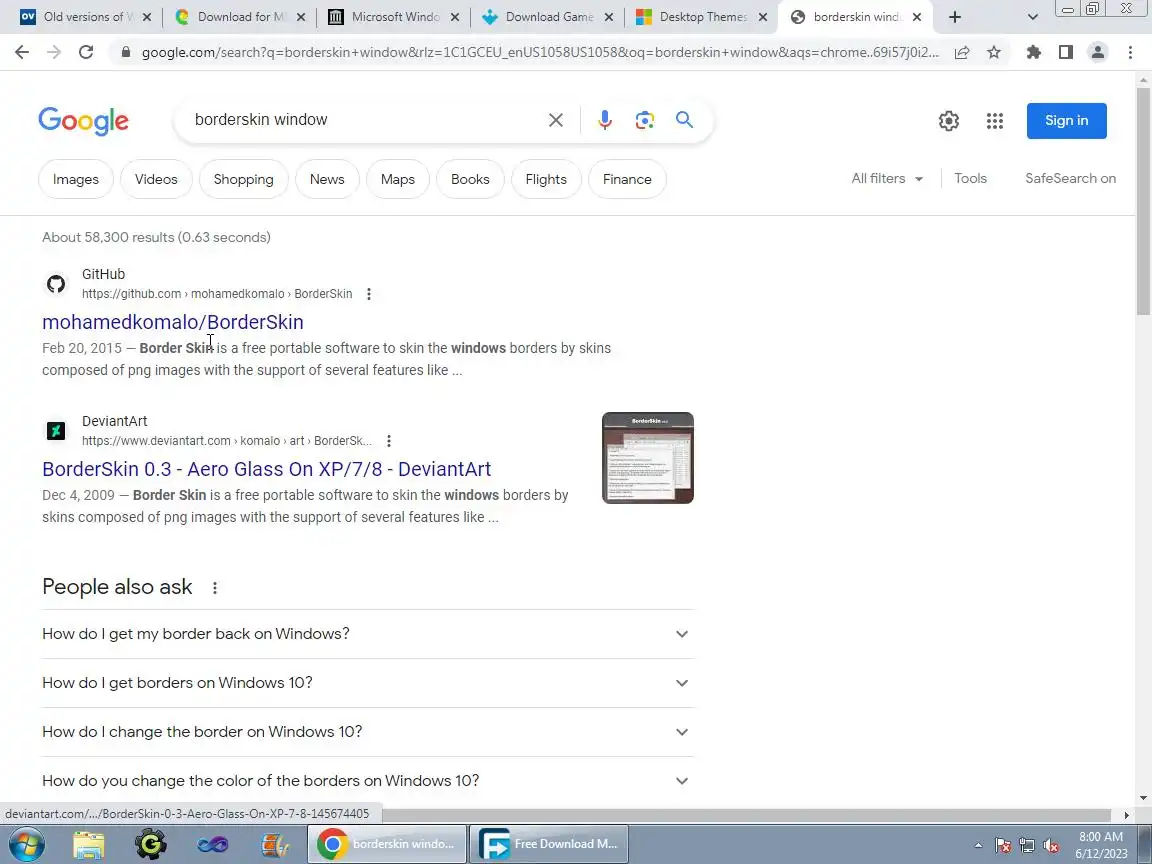Open the Chrome extensions puzzle icon

(x=1034, y=52)
